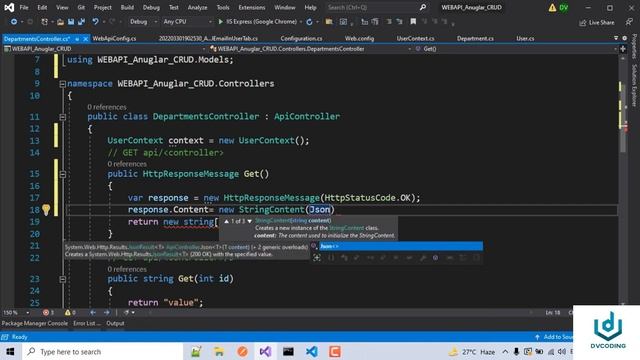Open File Explorer from the taskbar
Screen dimensions: 640x360
click(x=219, y=351)
